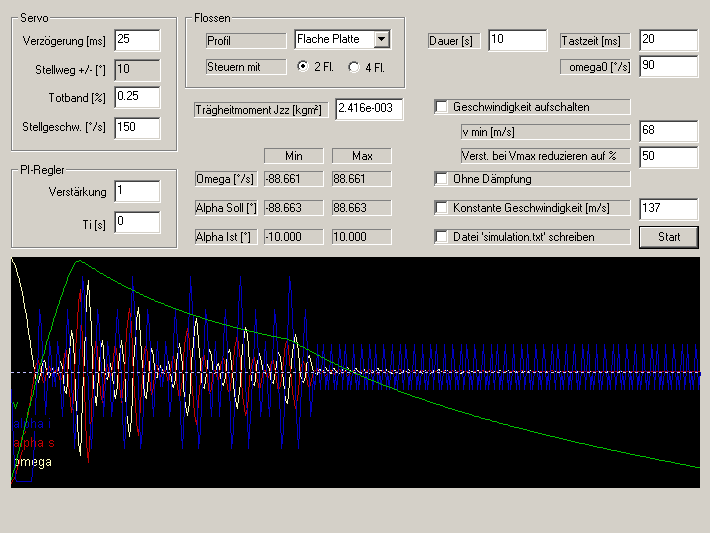
Task: Toggle the 'Ohne Dämpfung' checkbox
Action: click(x=442, y=179)
